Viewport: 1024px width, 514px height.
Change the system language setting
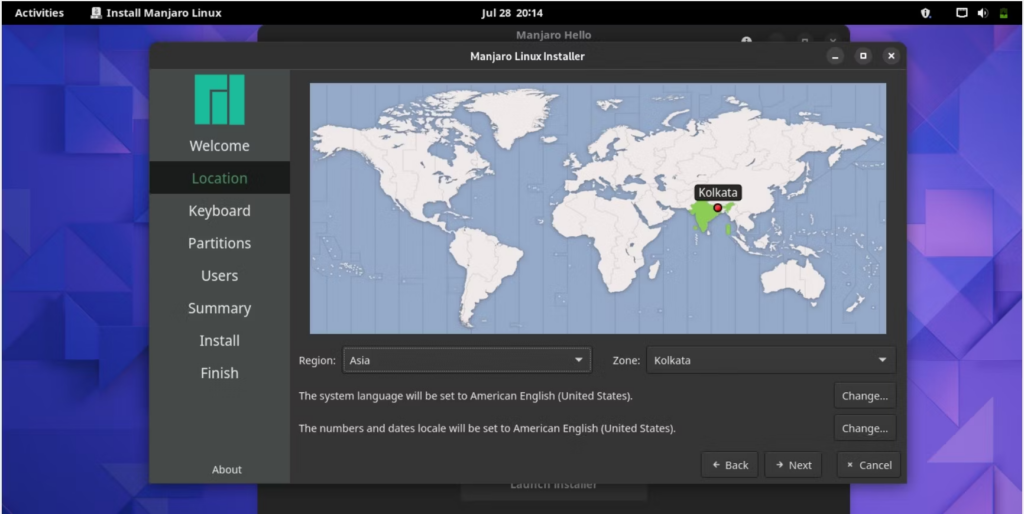[865, 396]
